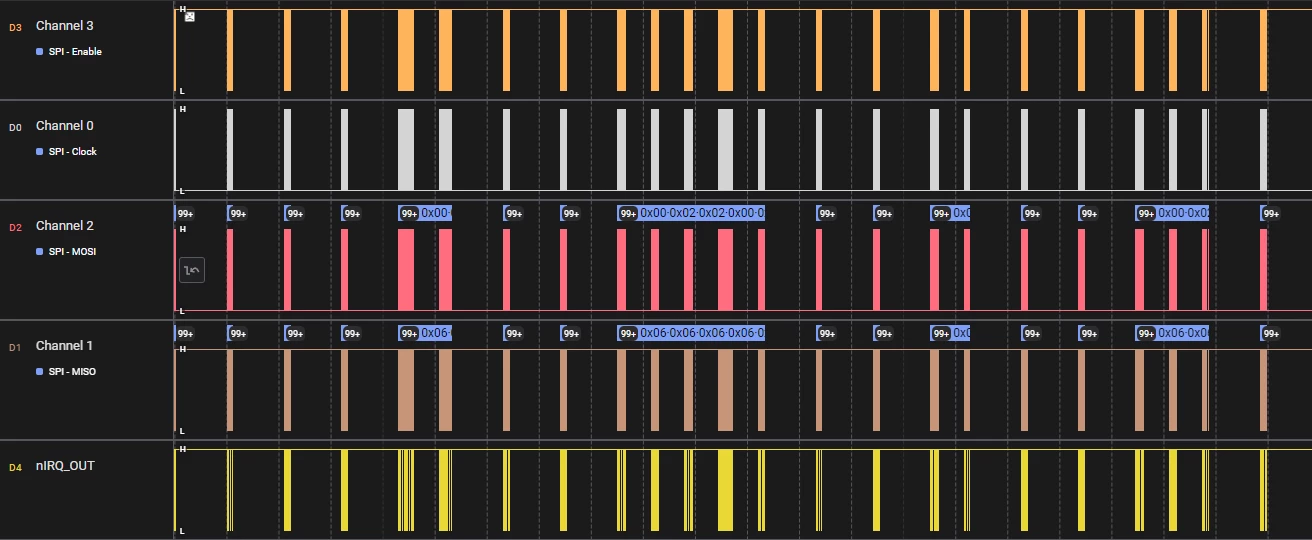Expand the last 99+ badge on MOSI row
Screen dimensions: 1312x540
(1271, 213)
